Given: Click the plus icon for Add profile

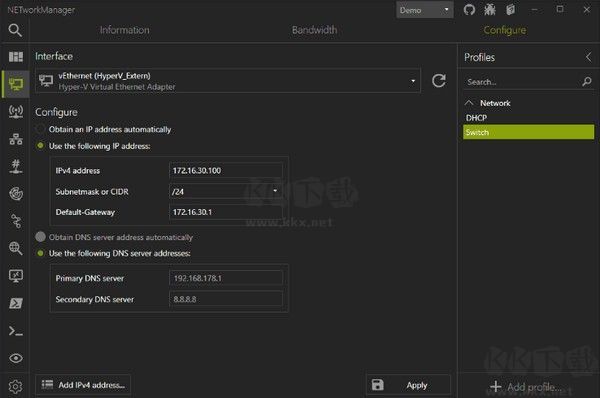Looking at the screenshot, I should click(496, 387).
